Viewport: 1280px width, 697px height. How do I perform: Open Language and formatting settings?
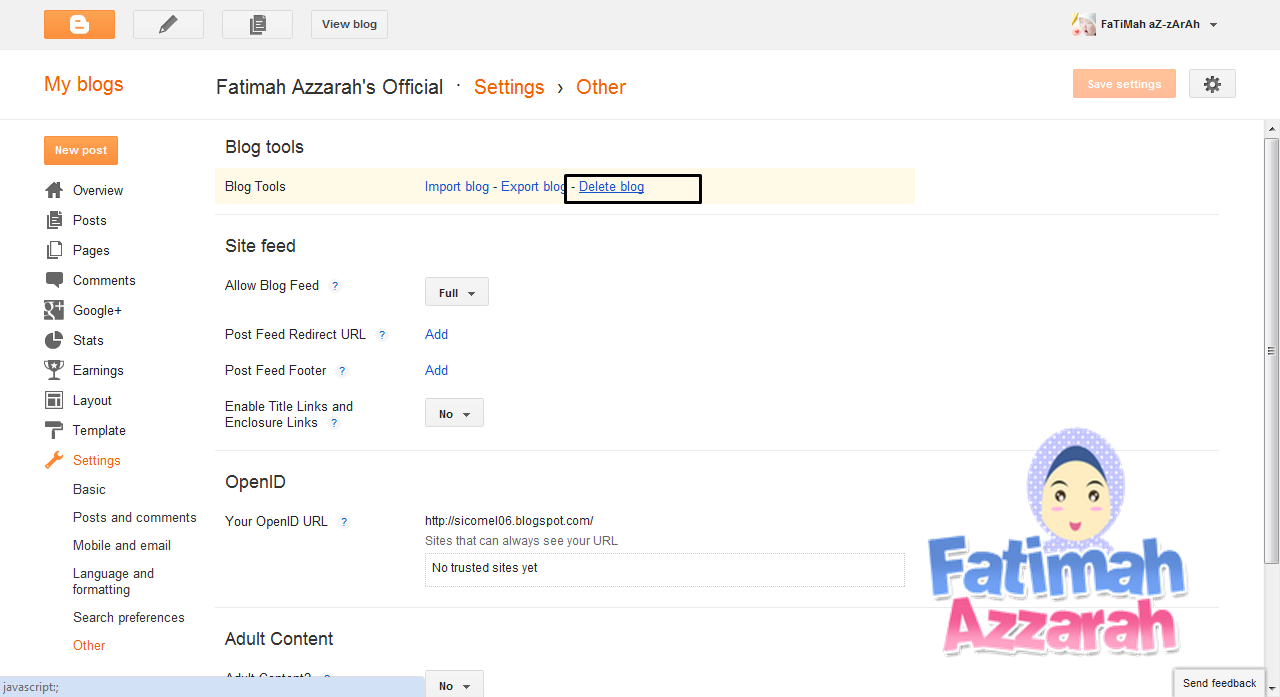pyautogui.click(x=113, y=581)
